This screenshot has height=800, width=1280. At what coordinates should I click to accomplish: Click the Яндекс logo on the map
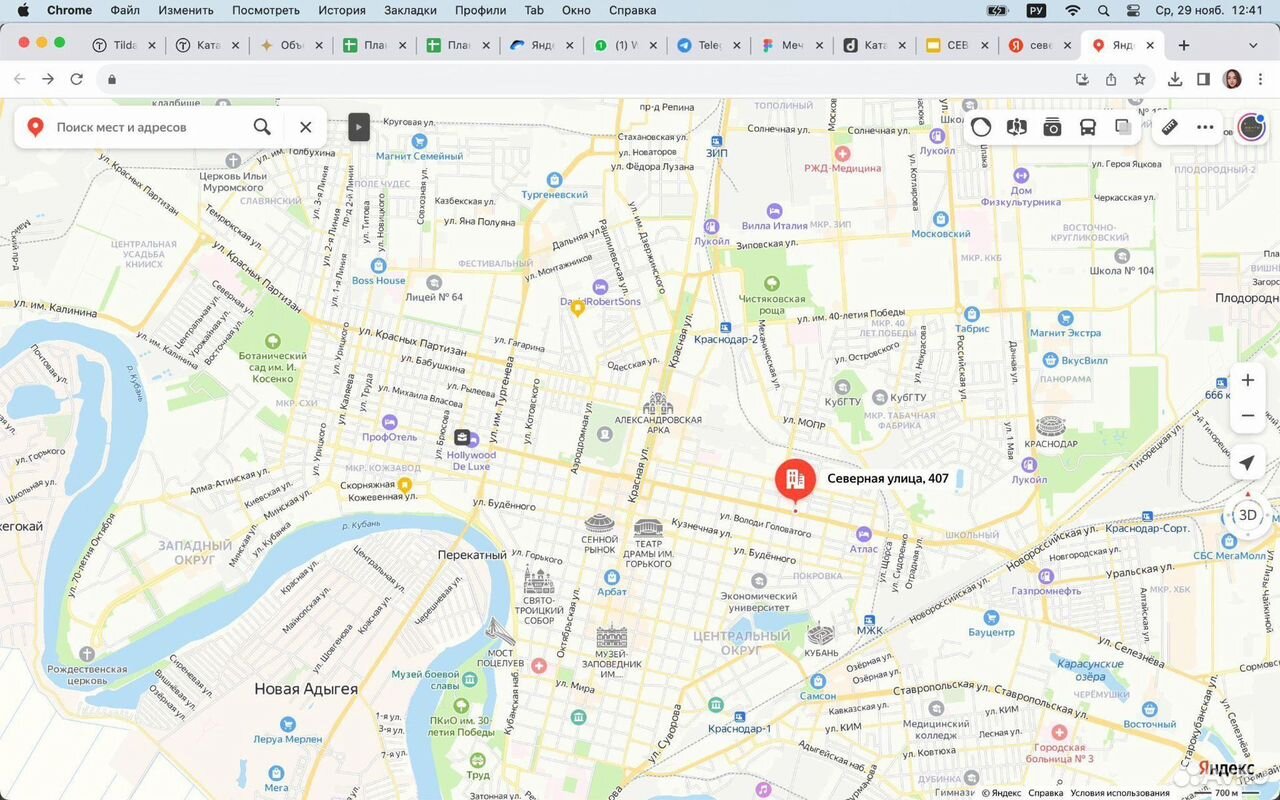1226,768
